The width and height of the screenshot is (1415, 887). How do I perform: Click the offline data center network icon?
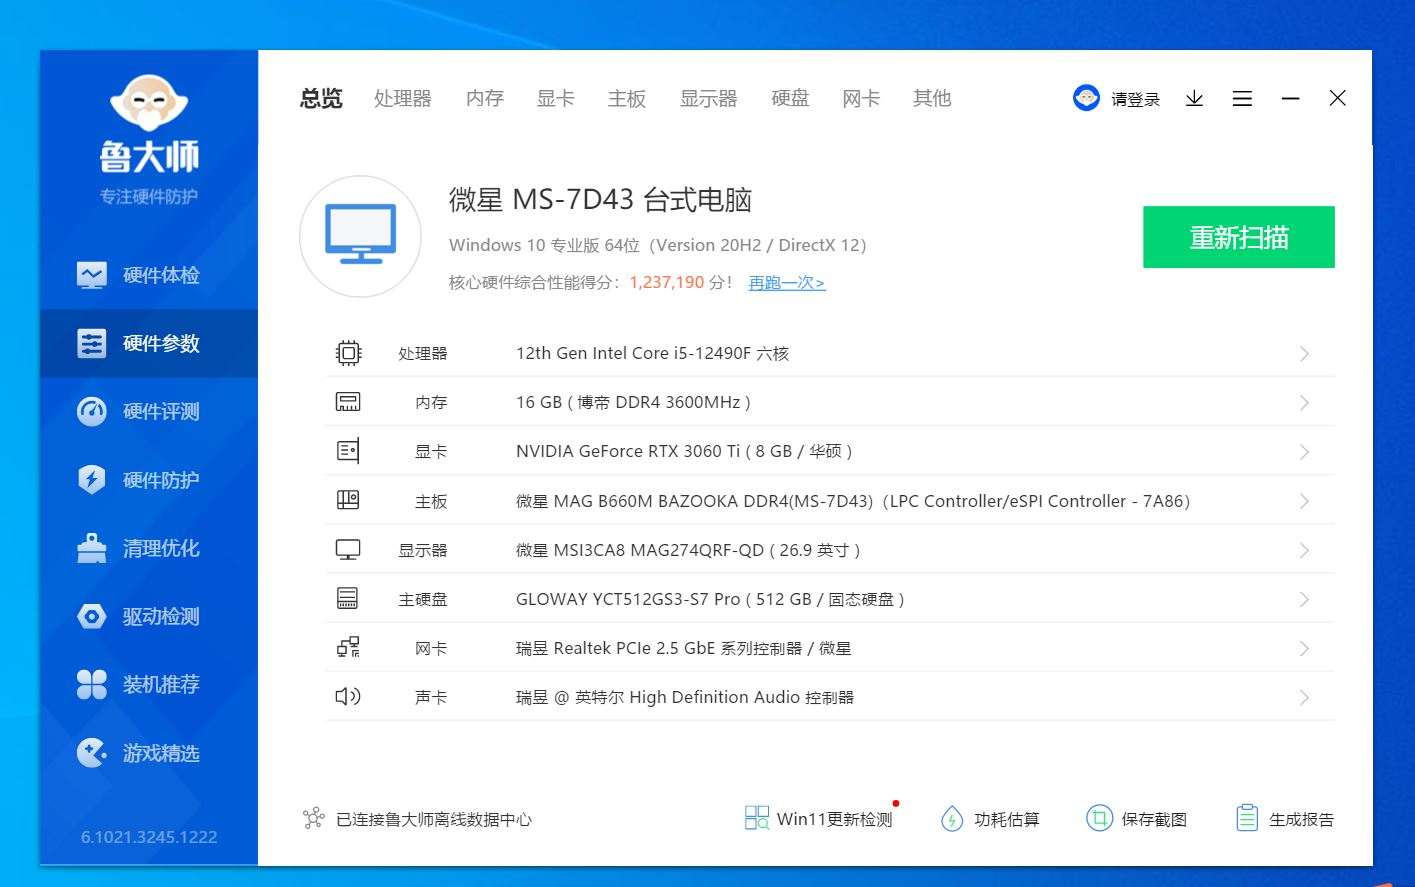coord(314,819)
